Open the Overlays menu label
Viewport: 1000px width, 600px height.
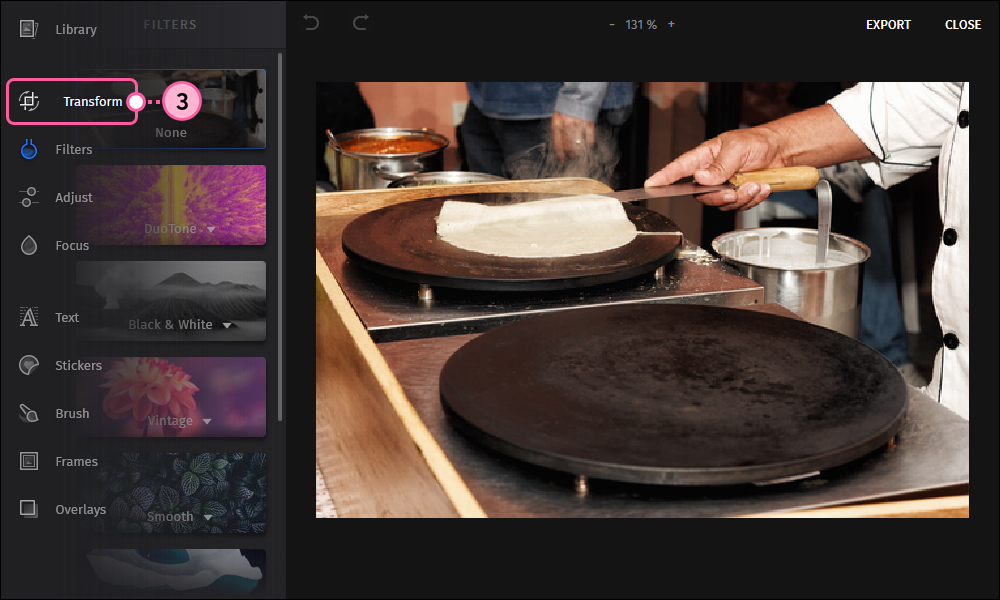click(80, 509)
